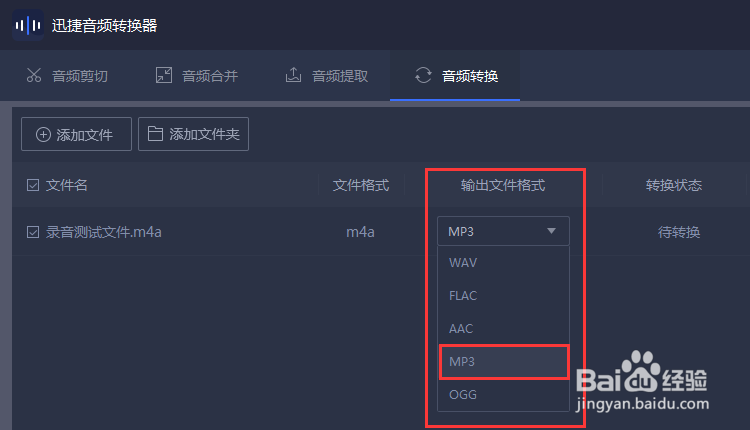Click the folder icon in 添加文件夹
This screenshot has height=430, width=750.
(x=155, y=133)
